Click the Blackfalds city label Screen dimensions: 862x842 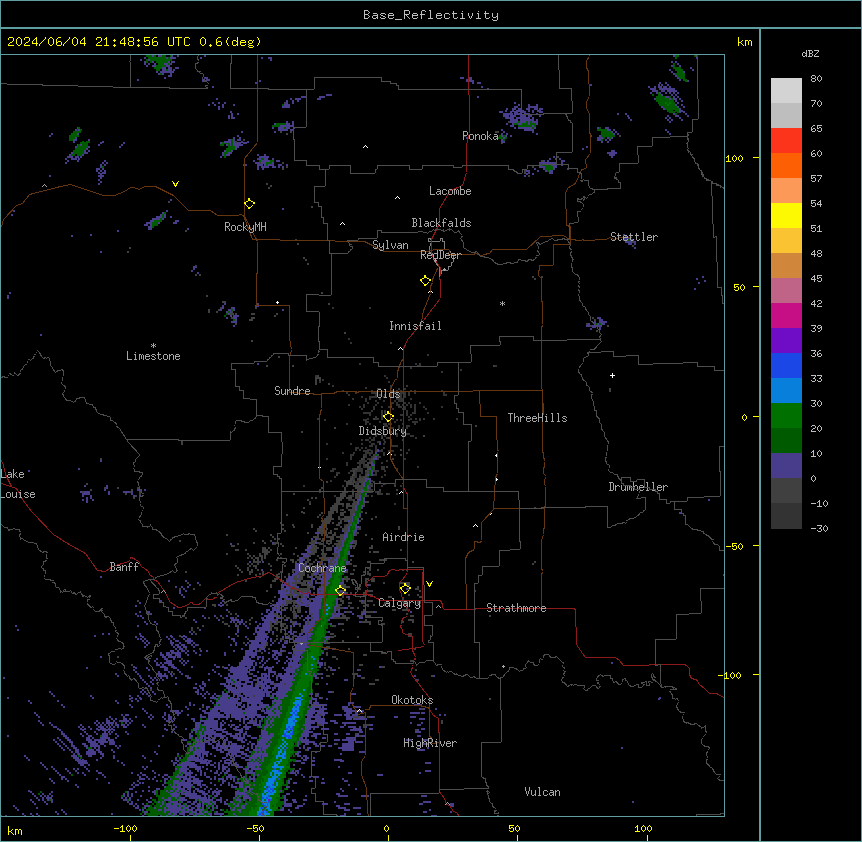click(x=441, y=223)
